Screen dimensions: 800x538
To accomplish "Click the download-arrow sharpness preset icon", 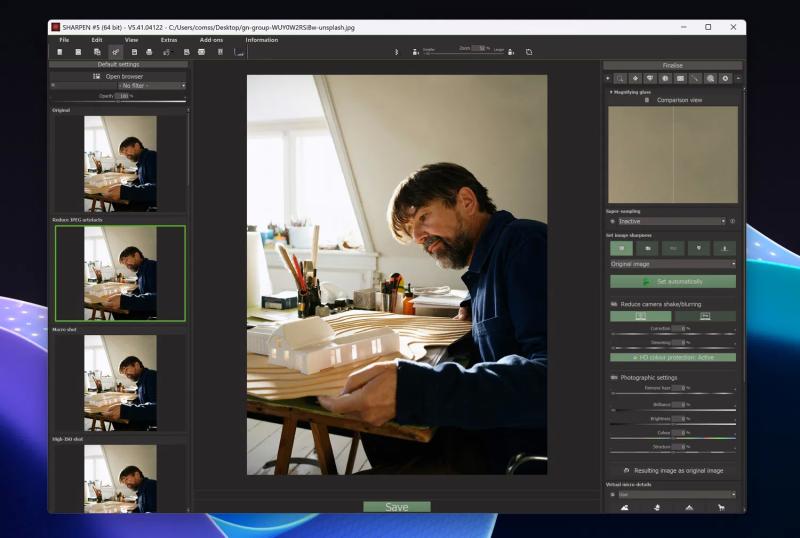I will [x=723, y=247].
